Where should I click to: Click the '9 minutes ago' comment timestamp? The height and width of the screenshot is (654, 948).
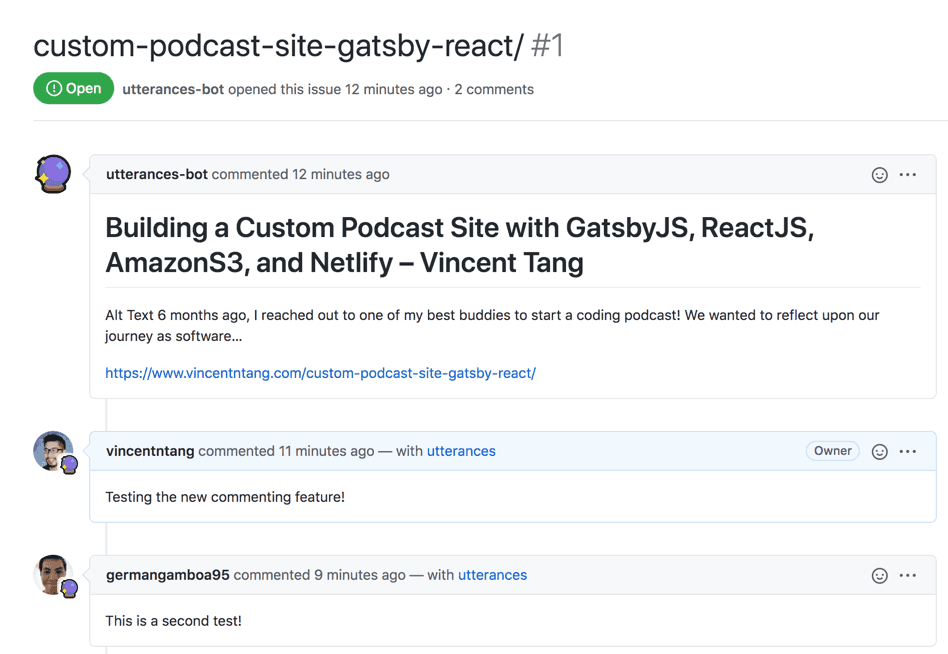click(359, 575)
